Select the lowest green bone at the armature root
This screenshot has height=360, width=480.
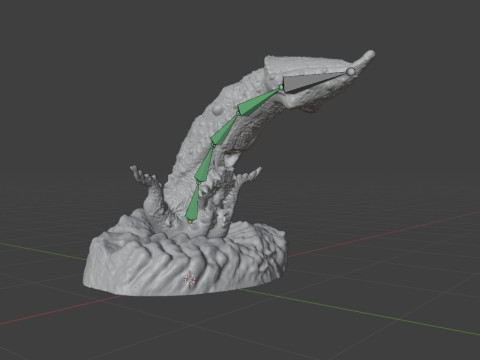click(193, 203)
